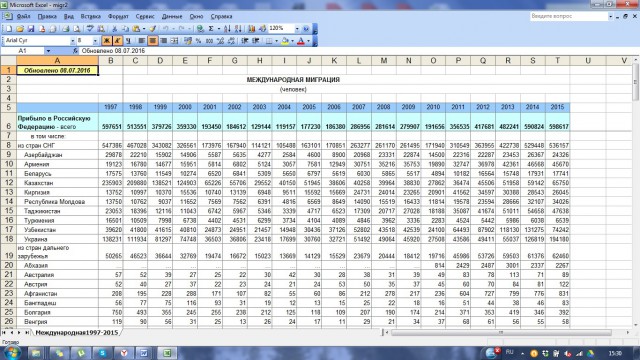Open the Borders dropdown arrow
This screenshot has height=360, width=640.
click(x=276, y=40)
